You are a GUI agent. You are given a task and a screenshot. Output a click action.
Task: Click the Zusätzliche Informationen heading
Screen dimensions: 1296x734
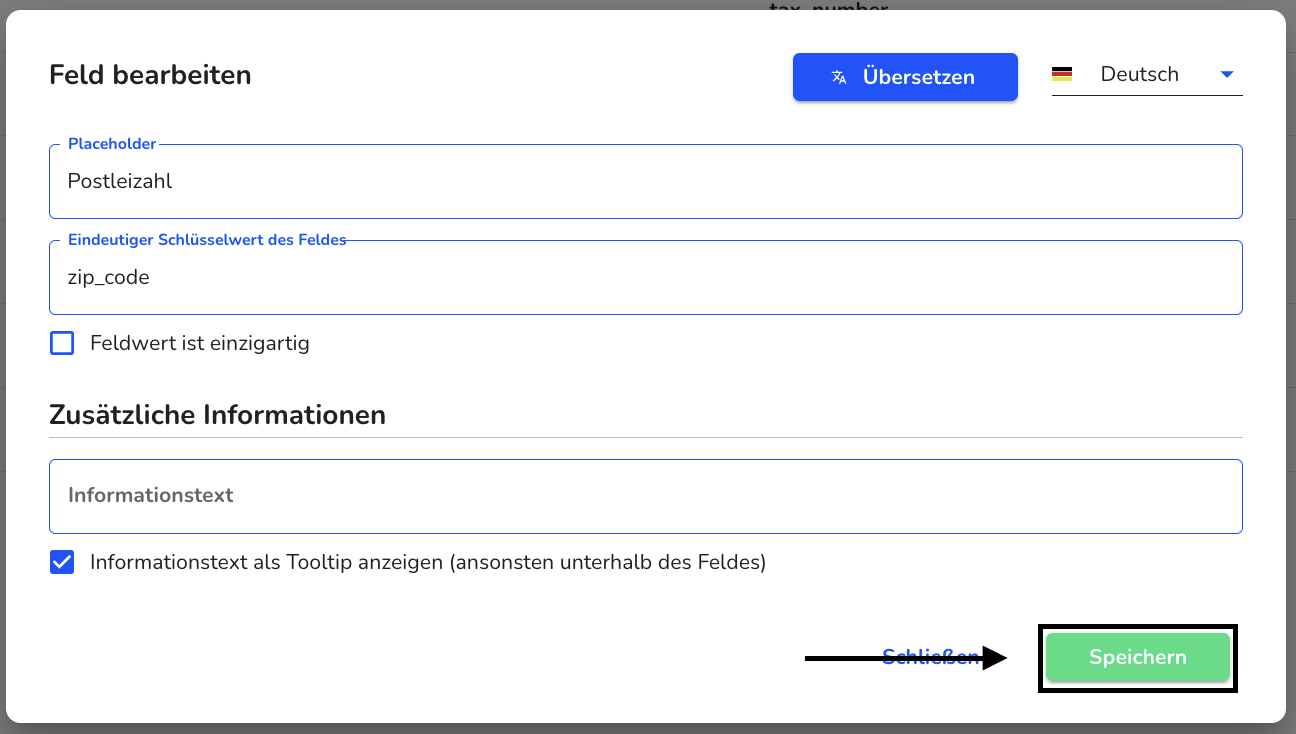[x=217, y=415]
